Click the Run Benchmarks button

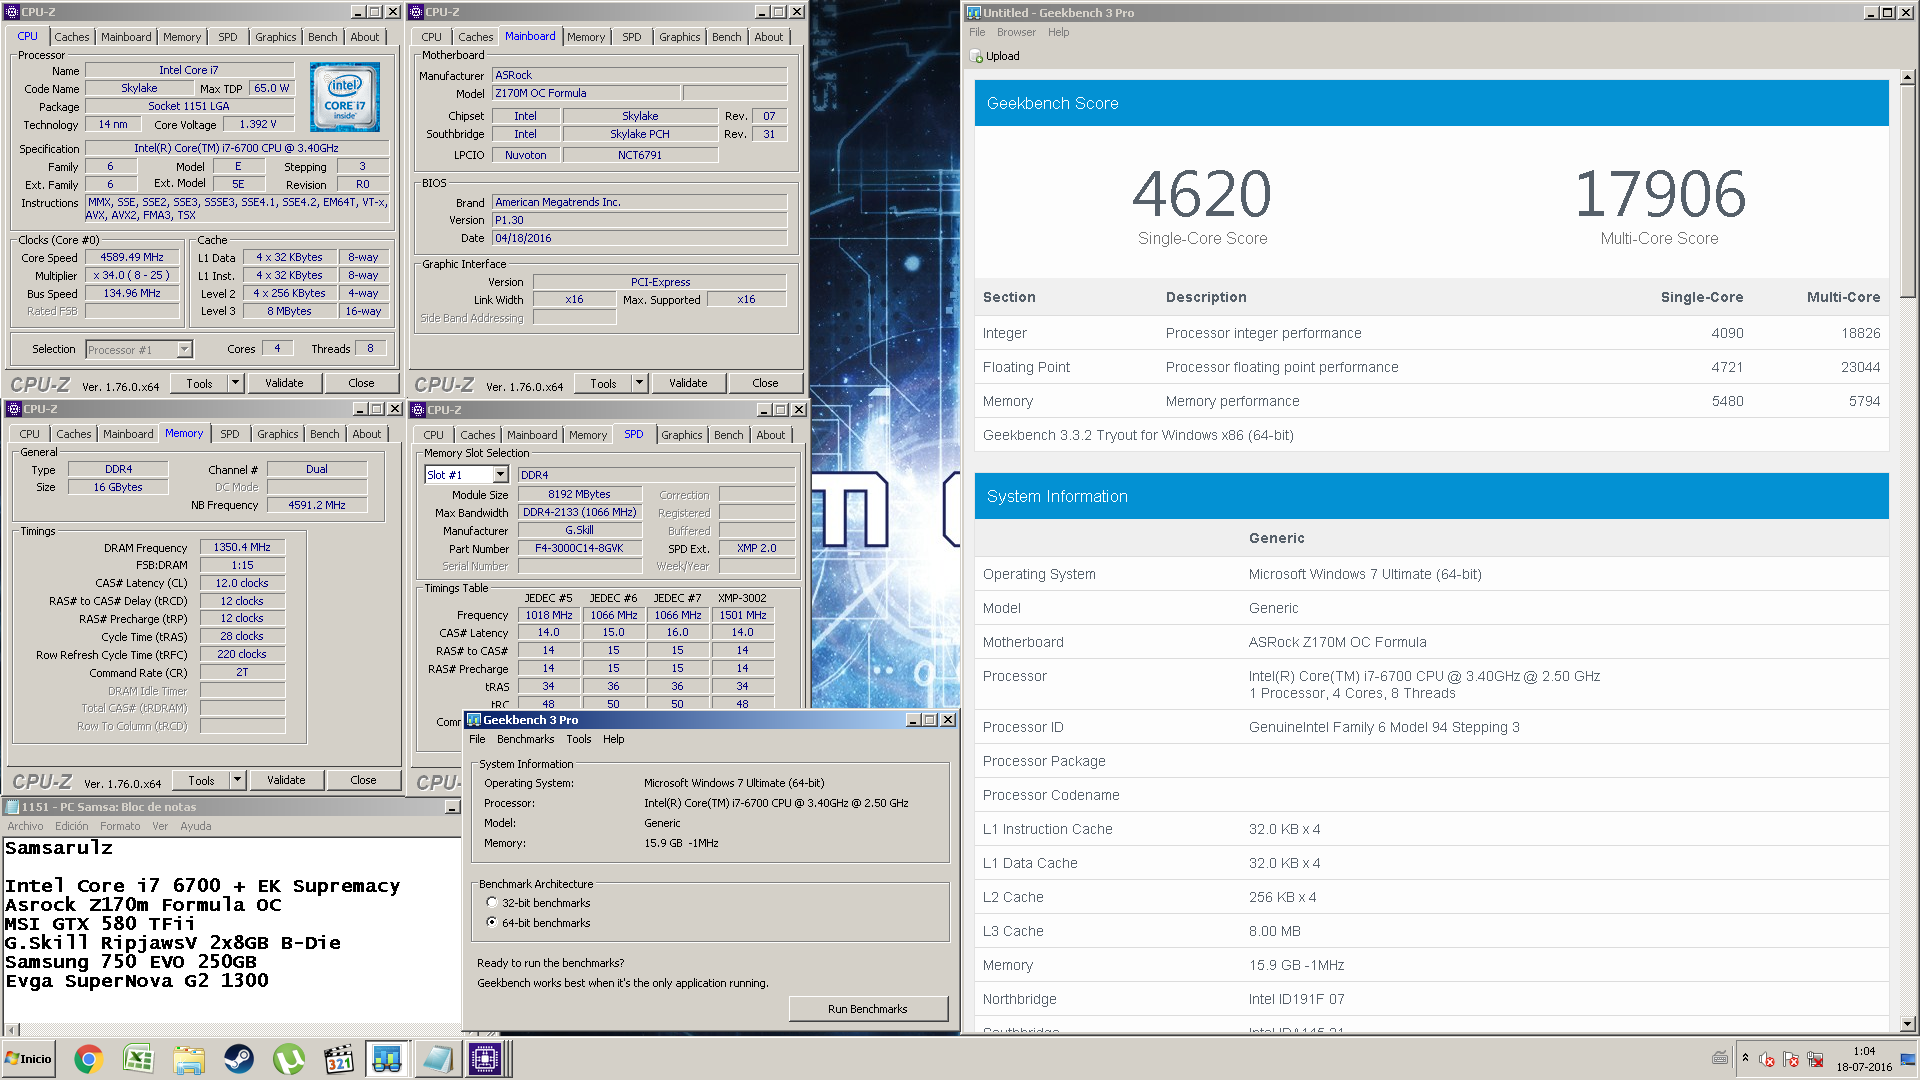868,1009
